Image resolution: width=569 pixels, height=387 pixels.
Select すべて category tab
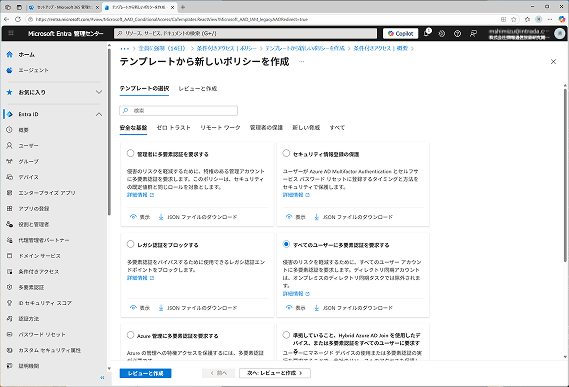tap(337, 128)
